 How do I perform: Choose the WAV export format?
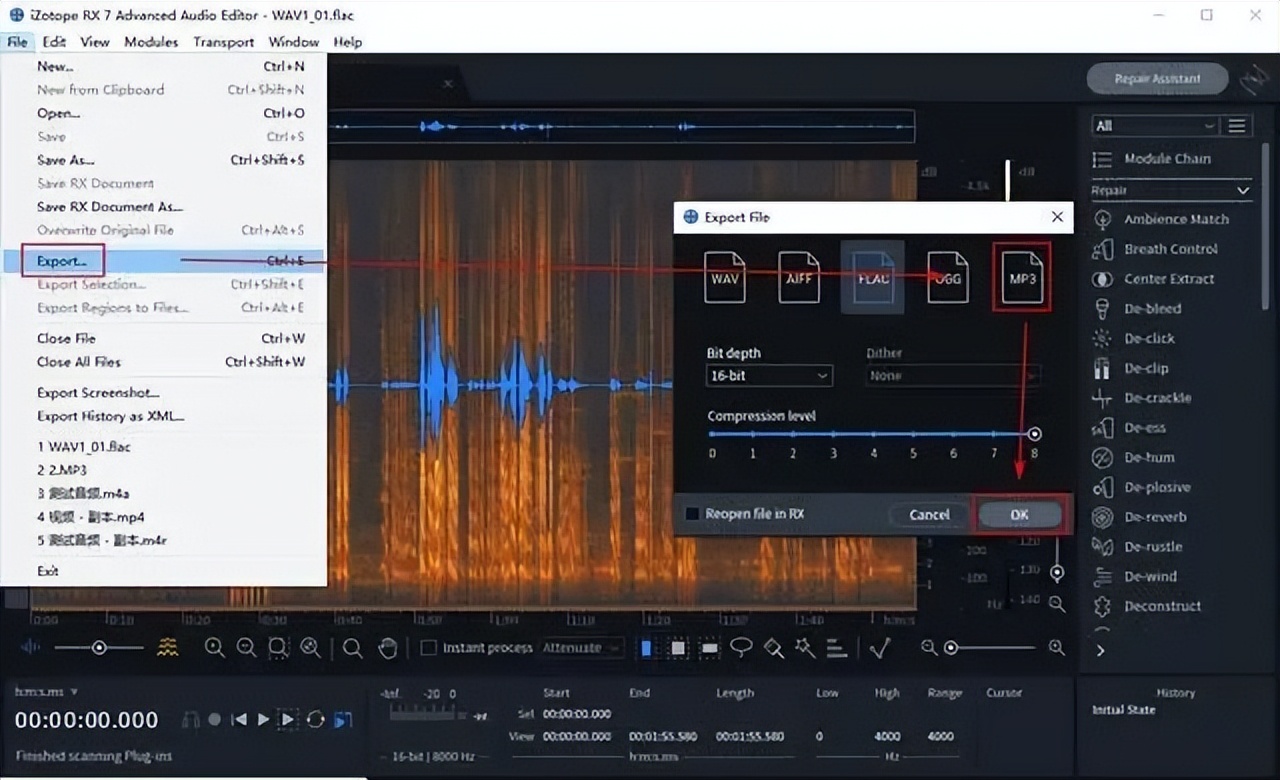coord(725,277)
